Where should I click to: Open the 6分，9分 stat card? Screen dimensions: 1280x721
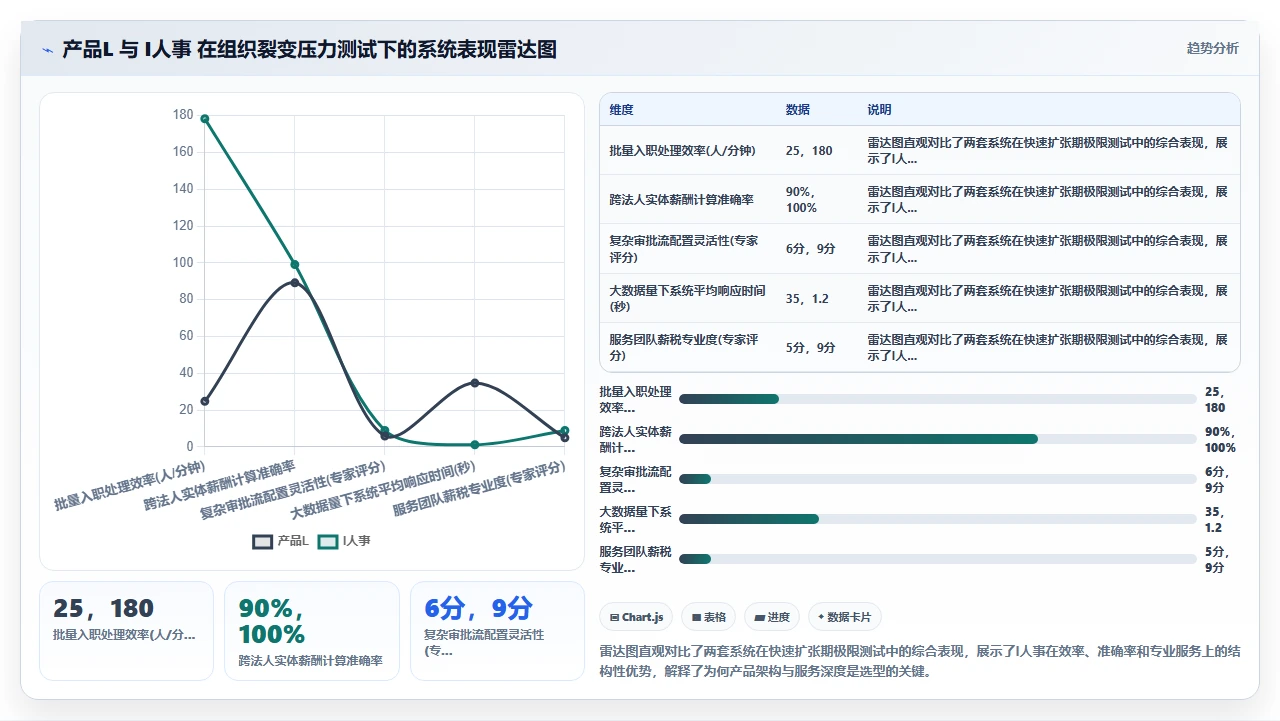tap(497, 631)
